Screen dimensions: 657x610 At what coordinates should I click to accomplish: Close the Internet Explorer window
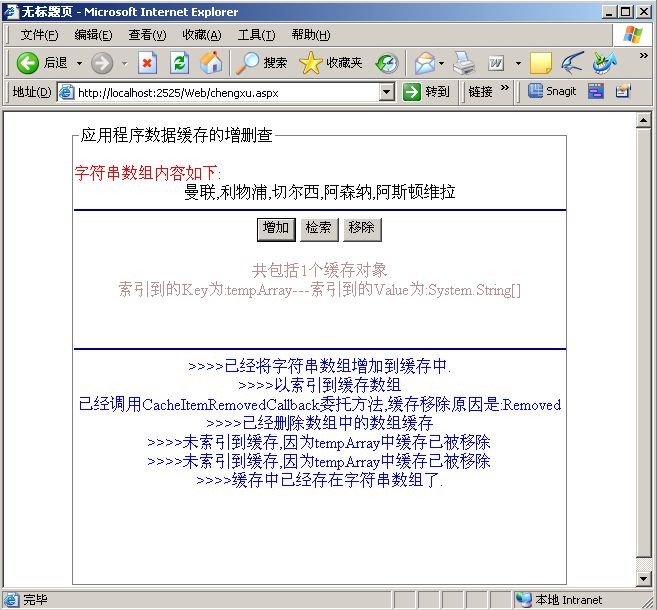[644, 12]
